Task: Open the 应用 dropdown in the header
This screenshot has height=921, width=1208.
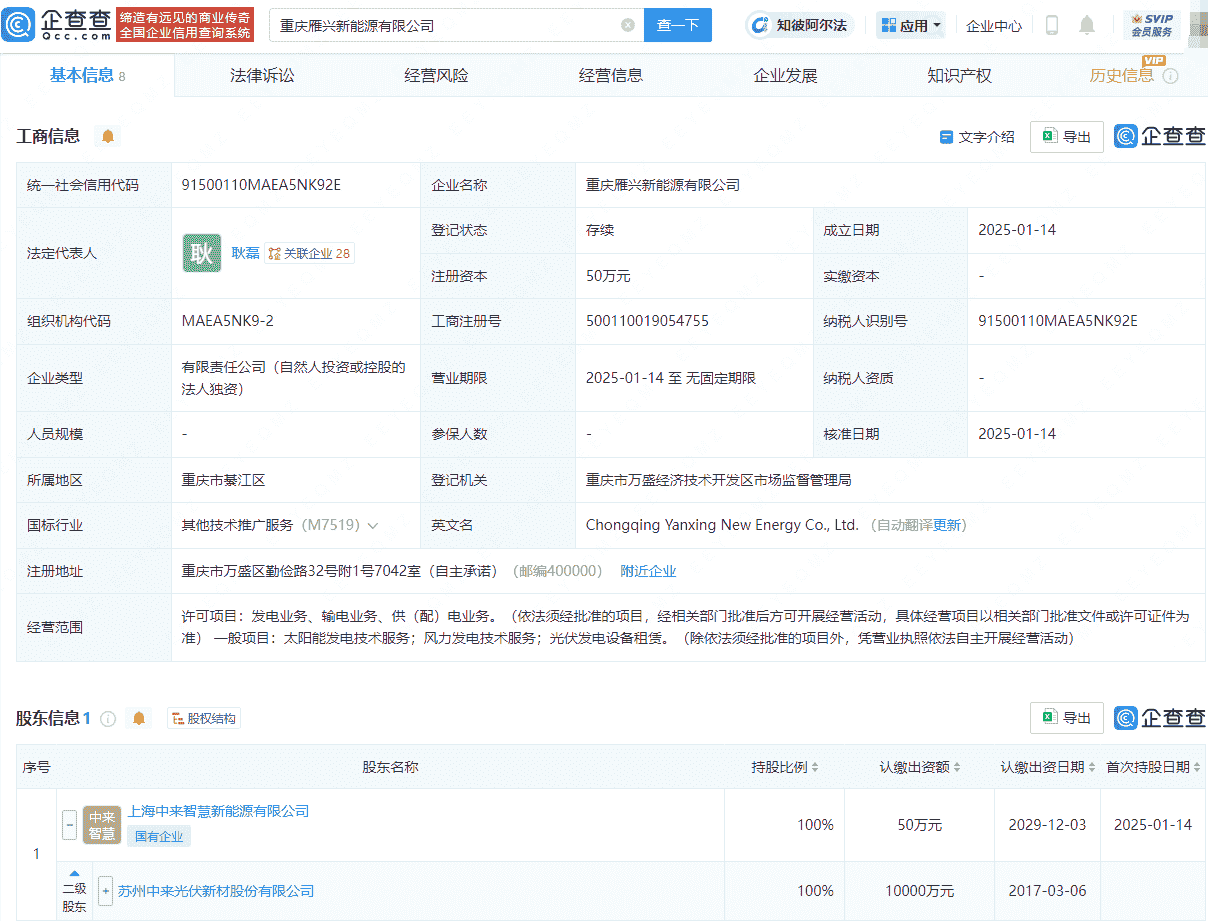Action: (x=910, y=24)
